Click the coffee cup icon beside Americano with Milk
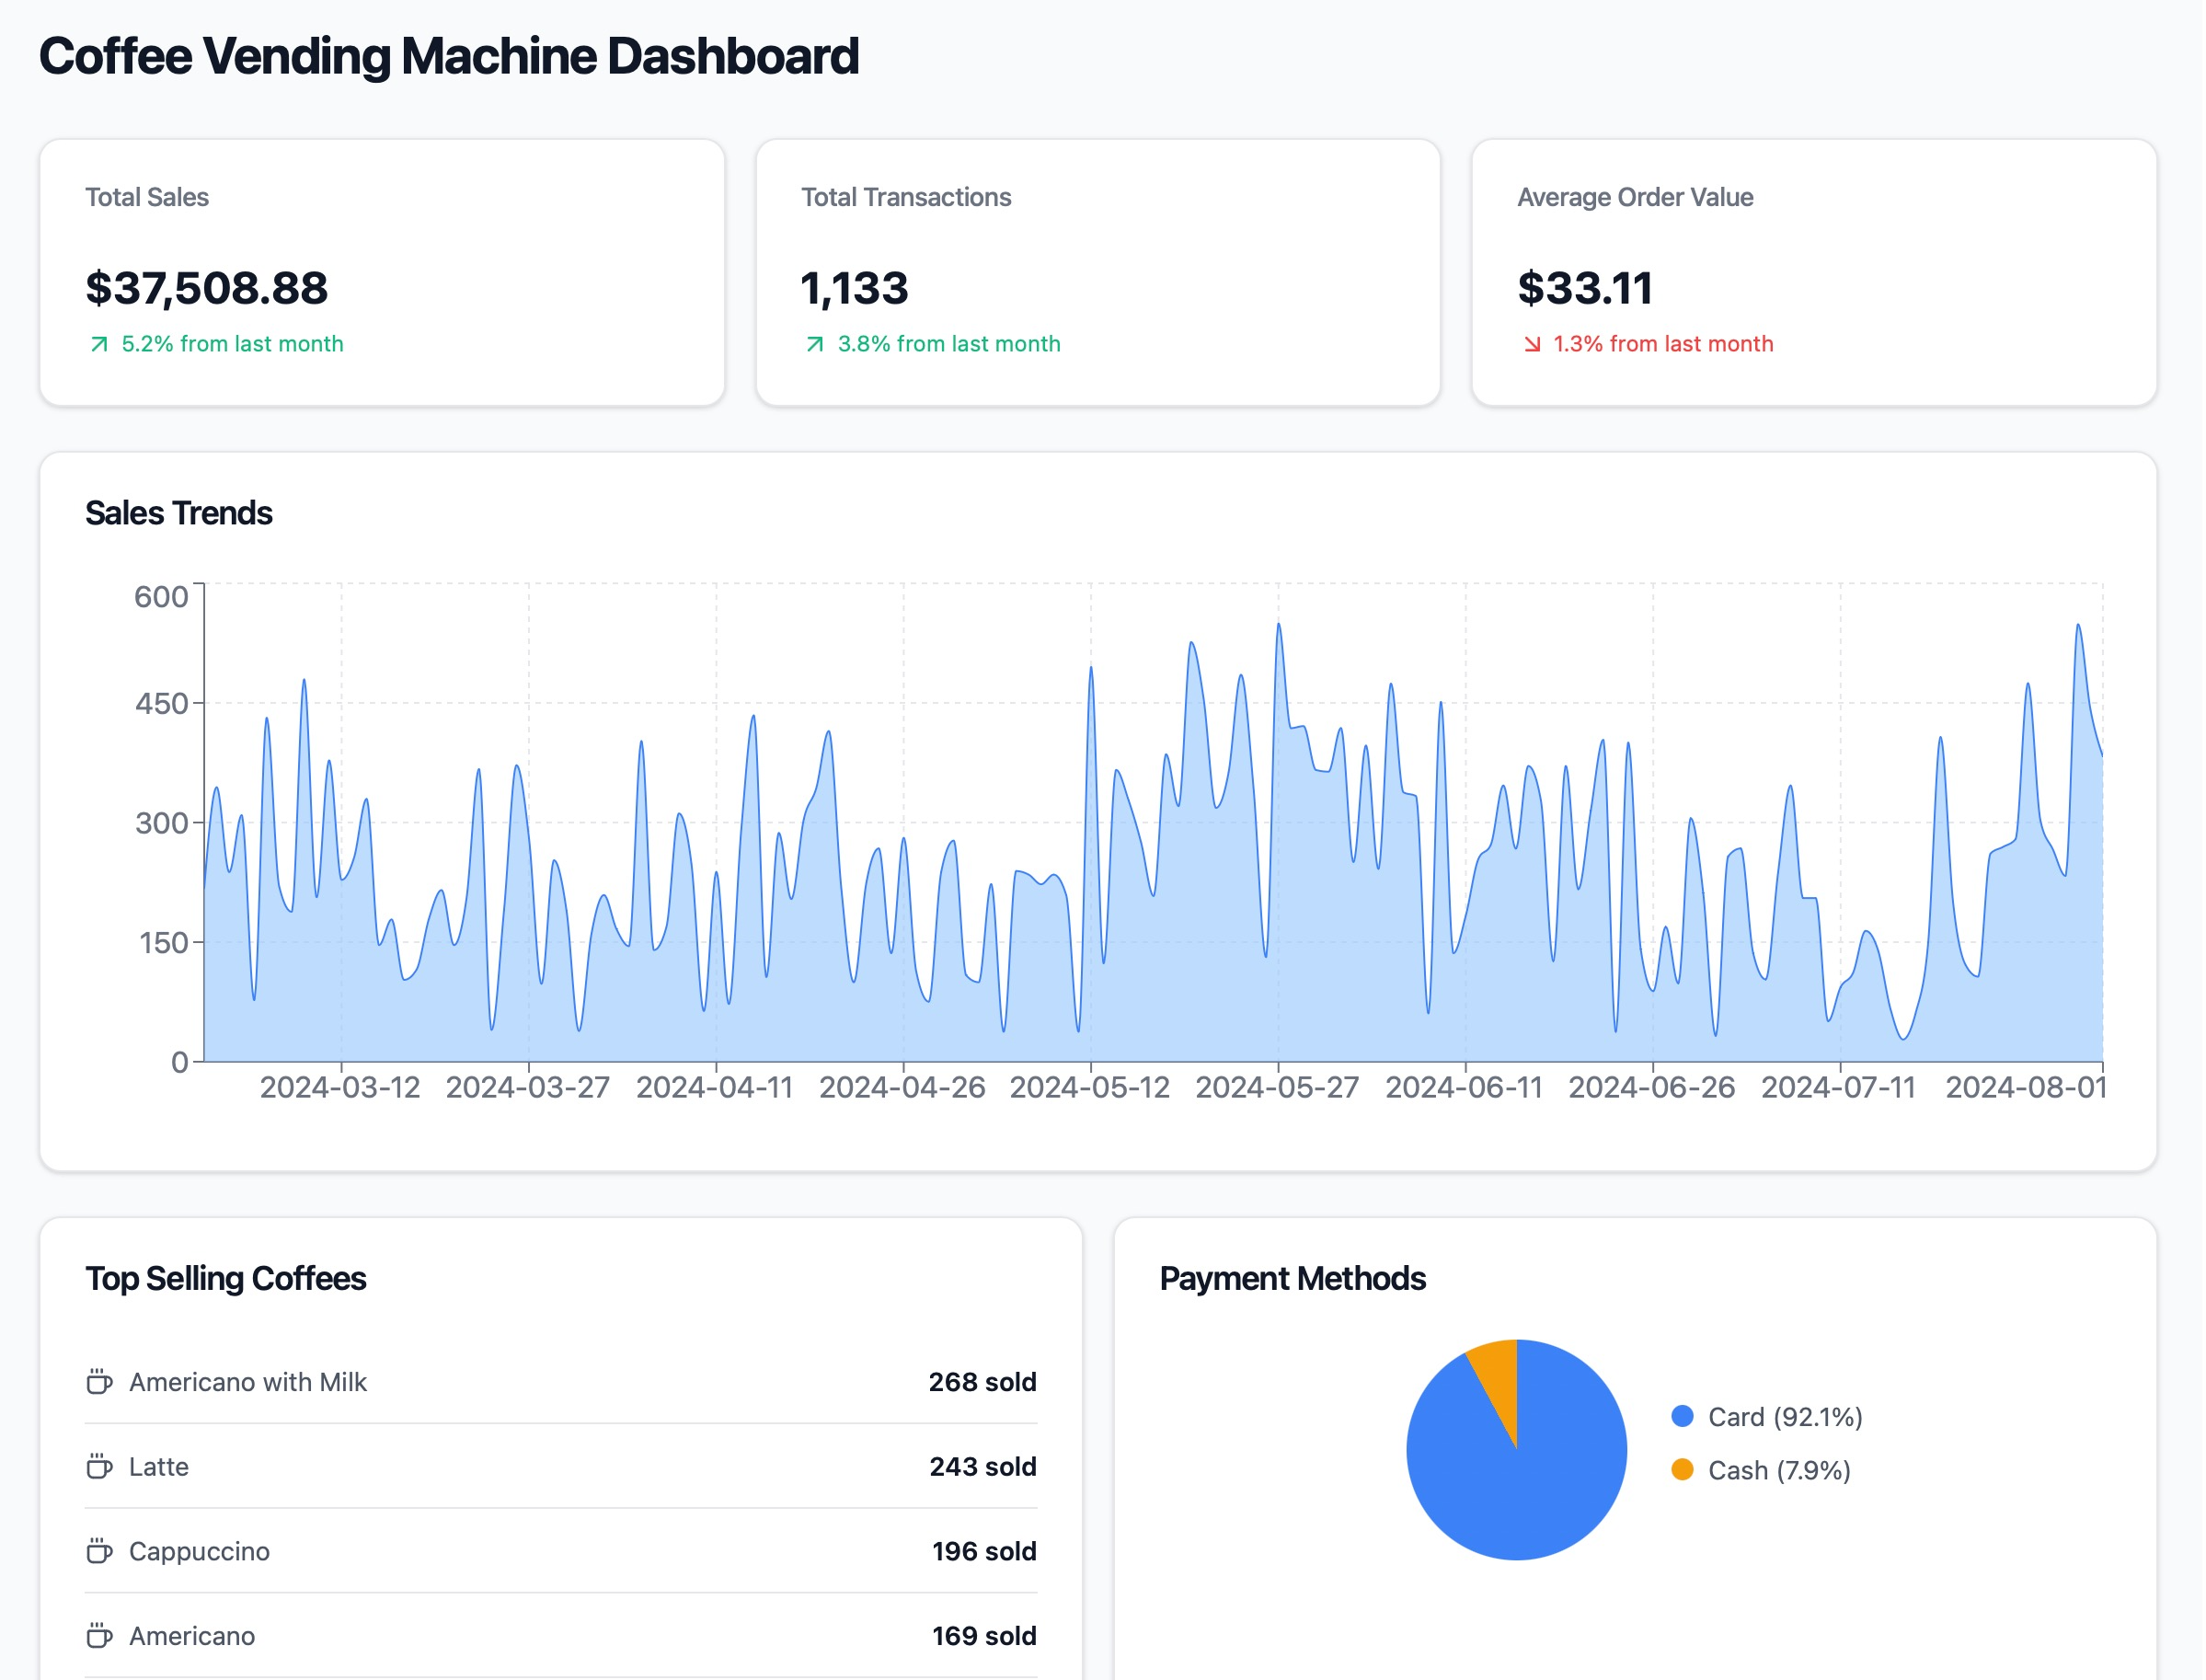 99,1382
